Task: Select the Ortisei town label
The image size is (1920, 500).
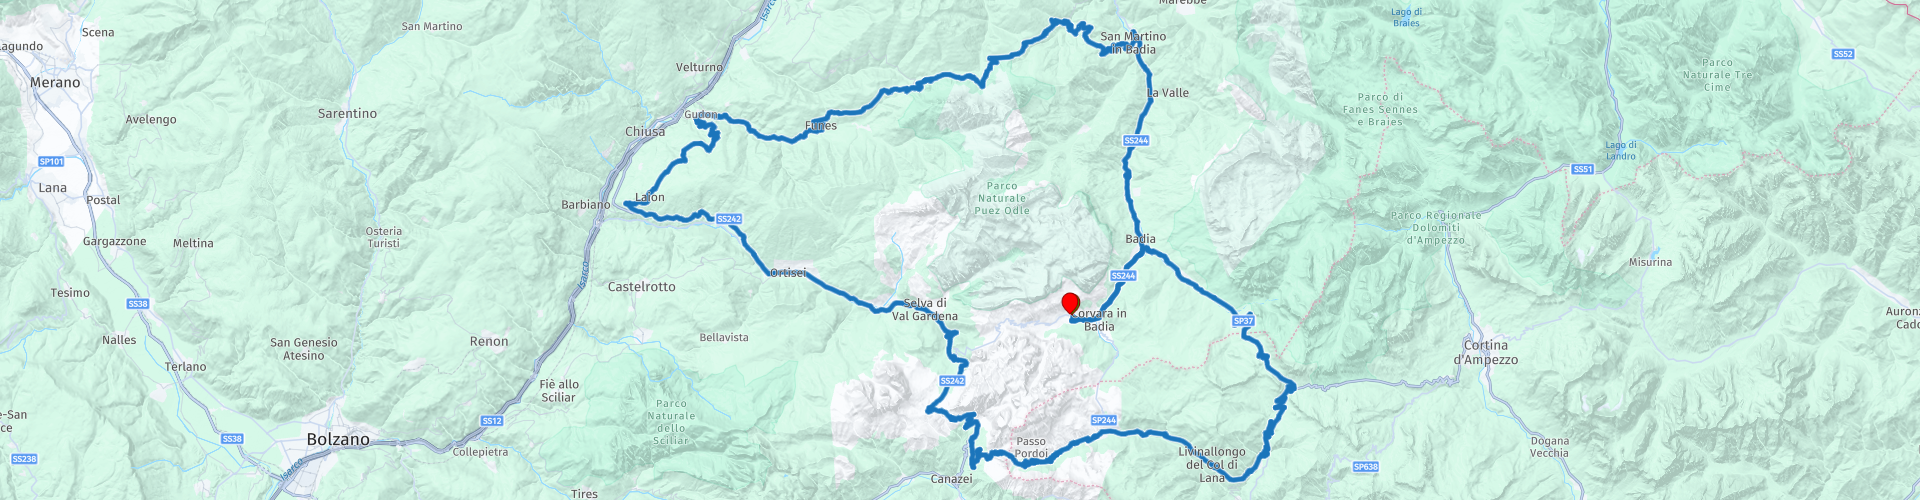Action: [788, 273]
